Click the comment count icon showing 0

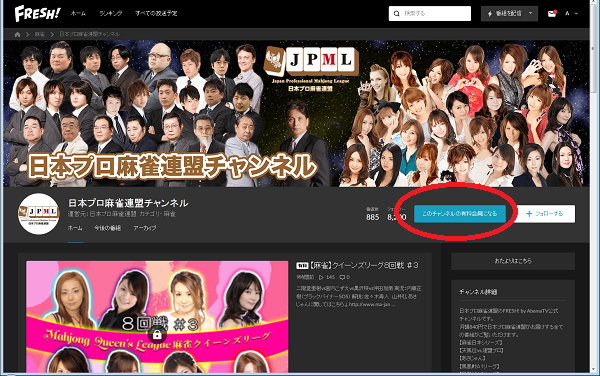tap(342, 277)
